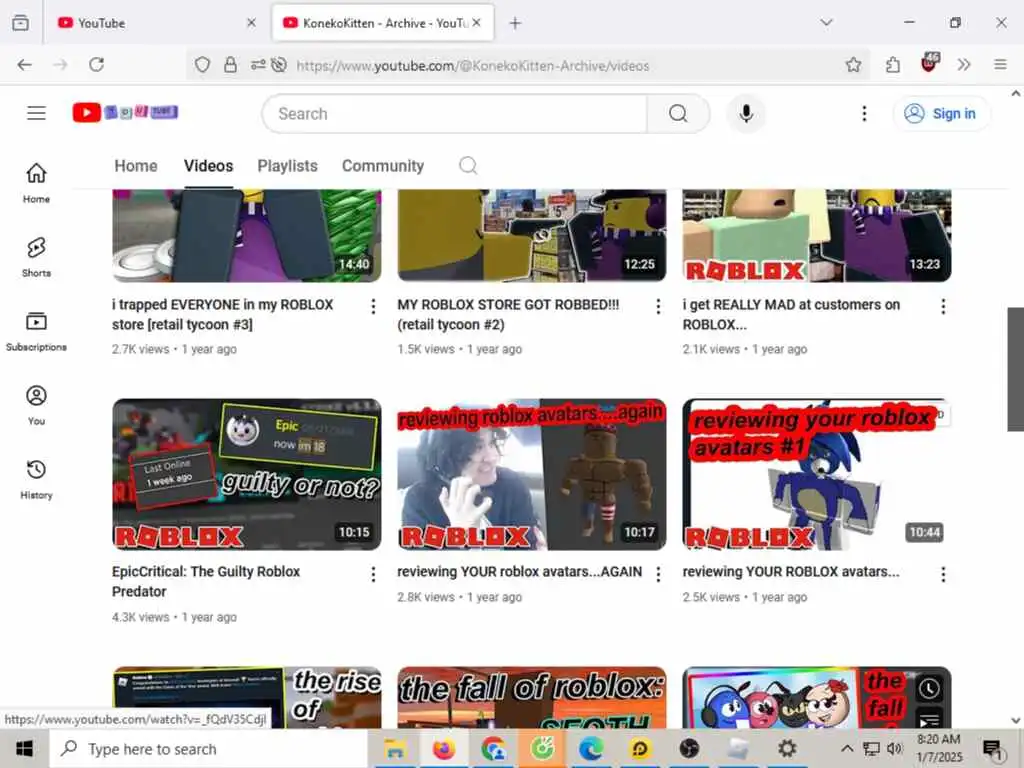The width and height of the screenshot is (1024, 768).
Task: Open the YouTube guide hamburger menu
Action: coord(37,113)
